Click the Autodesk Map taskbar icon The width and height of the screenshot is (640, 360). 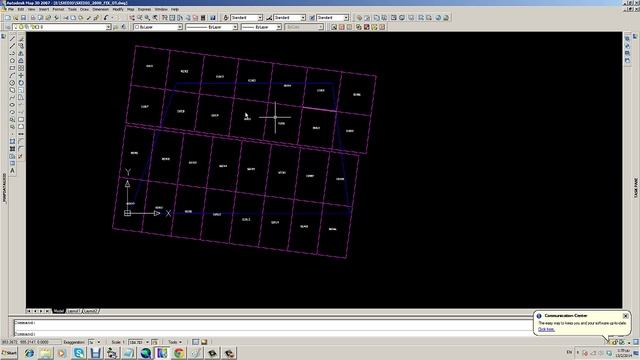pos(162,353)
